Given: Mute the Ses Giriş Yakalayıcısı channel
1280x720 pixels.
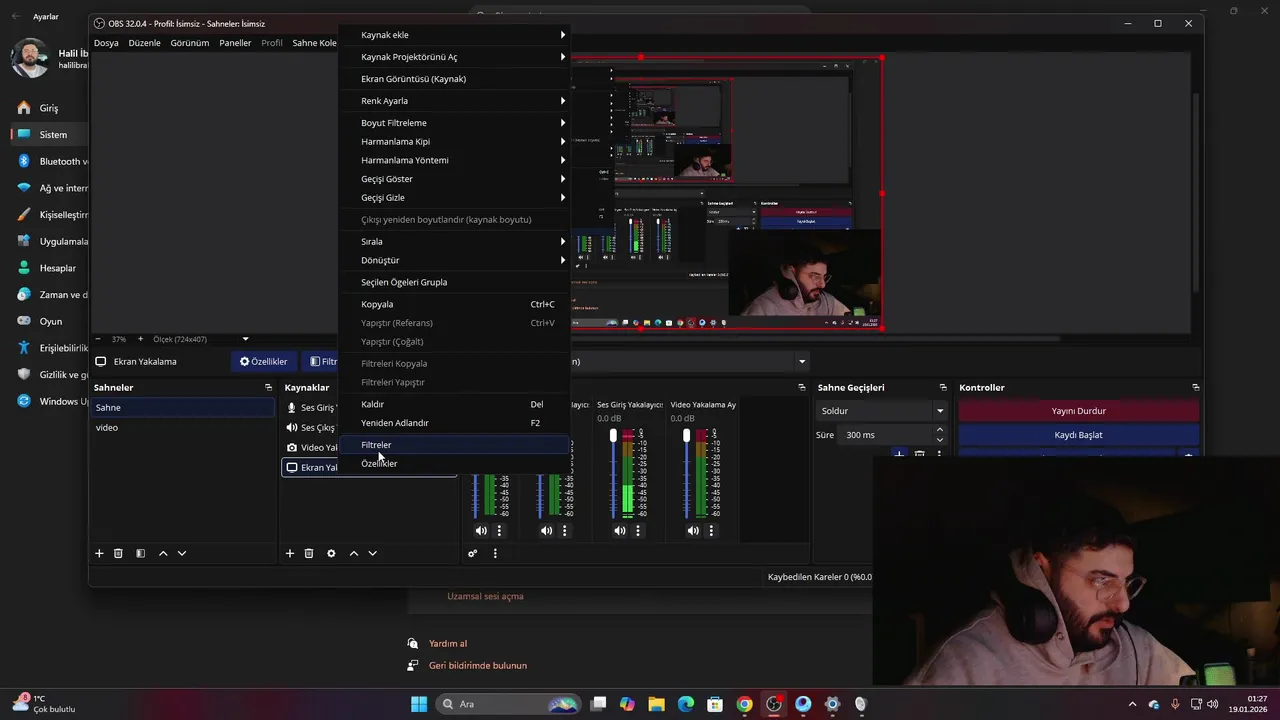Looking at the screenshot, I should pos(620,531).
